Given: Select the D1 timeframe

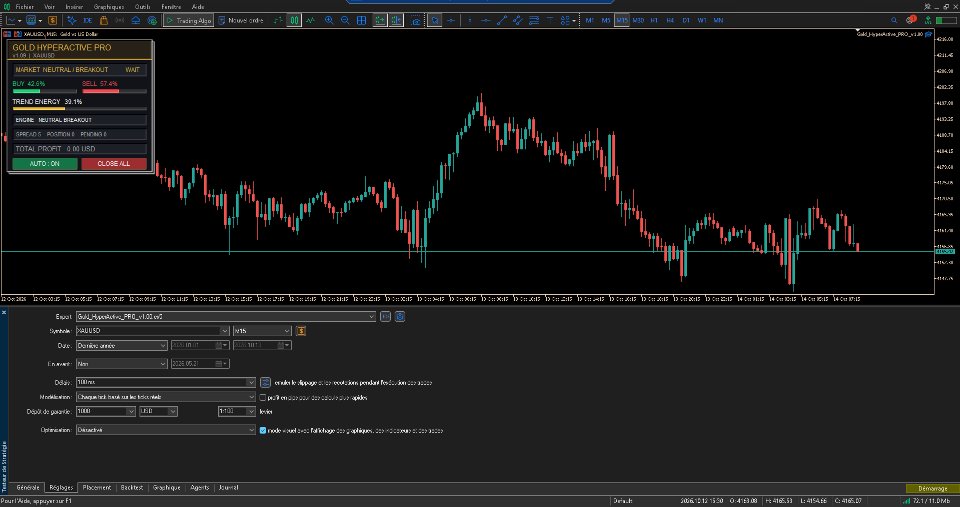Looking at the screenshot, I should pos(686,20).
